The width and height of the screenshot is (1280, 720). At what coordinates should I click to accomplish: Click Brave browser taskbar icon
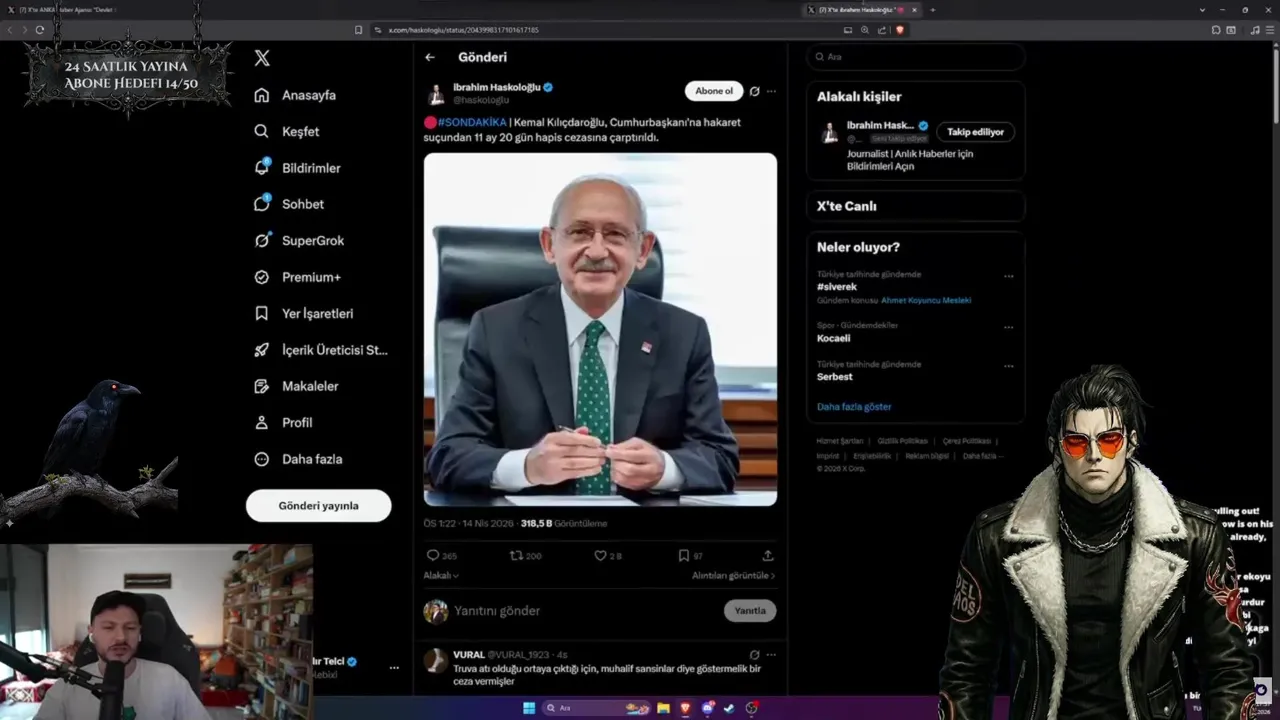(685, 708)
